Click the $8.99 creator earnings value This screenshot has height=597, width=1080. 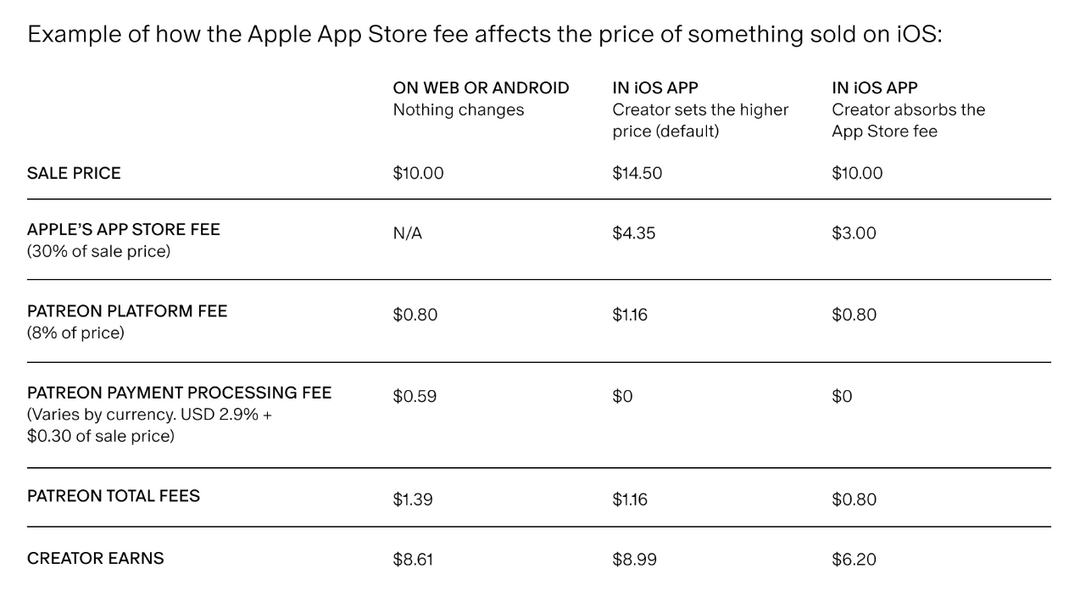click(x=634, y=560)
